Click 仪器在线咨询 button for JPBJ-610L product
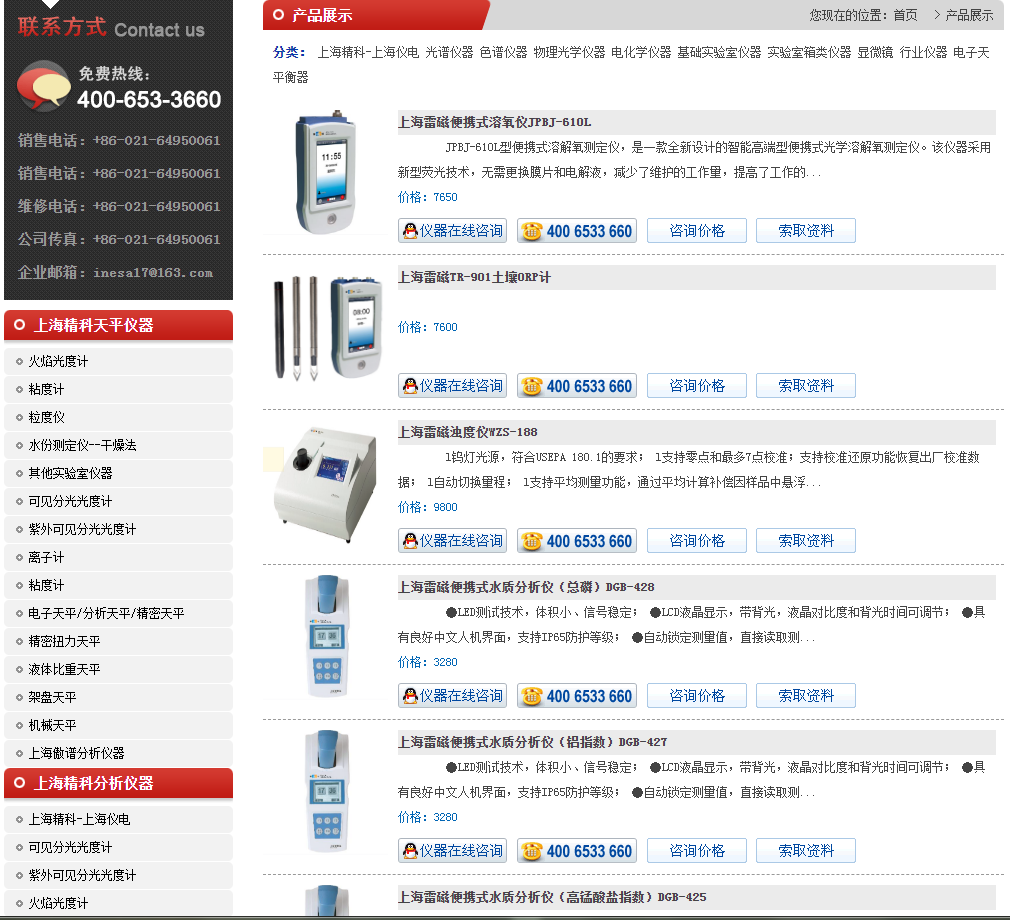Screen dimensions: 1010x920 coord(452,231)
